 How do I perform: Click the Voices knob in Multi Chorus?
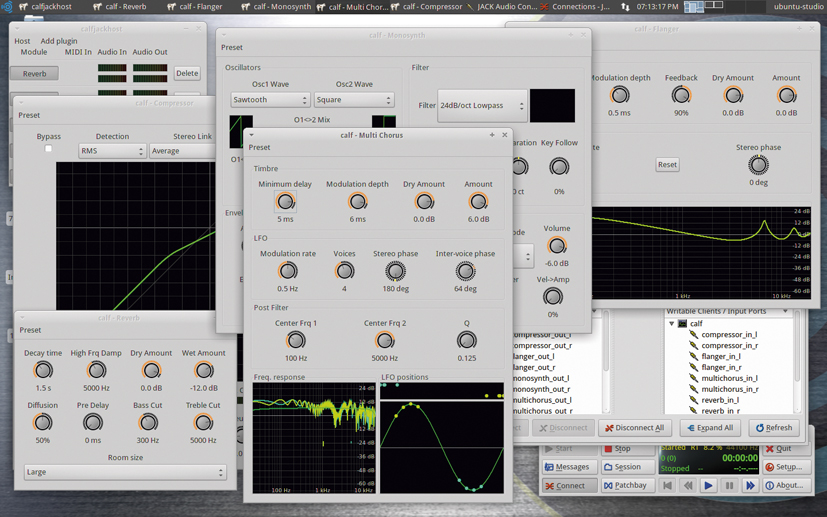(344, 271)
